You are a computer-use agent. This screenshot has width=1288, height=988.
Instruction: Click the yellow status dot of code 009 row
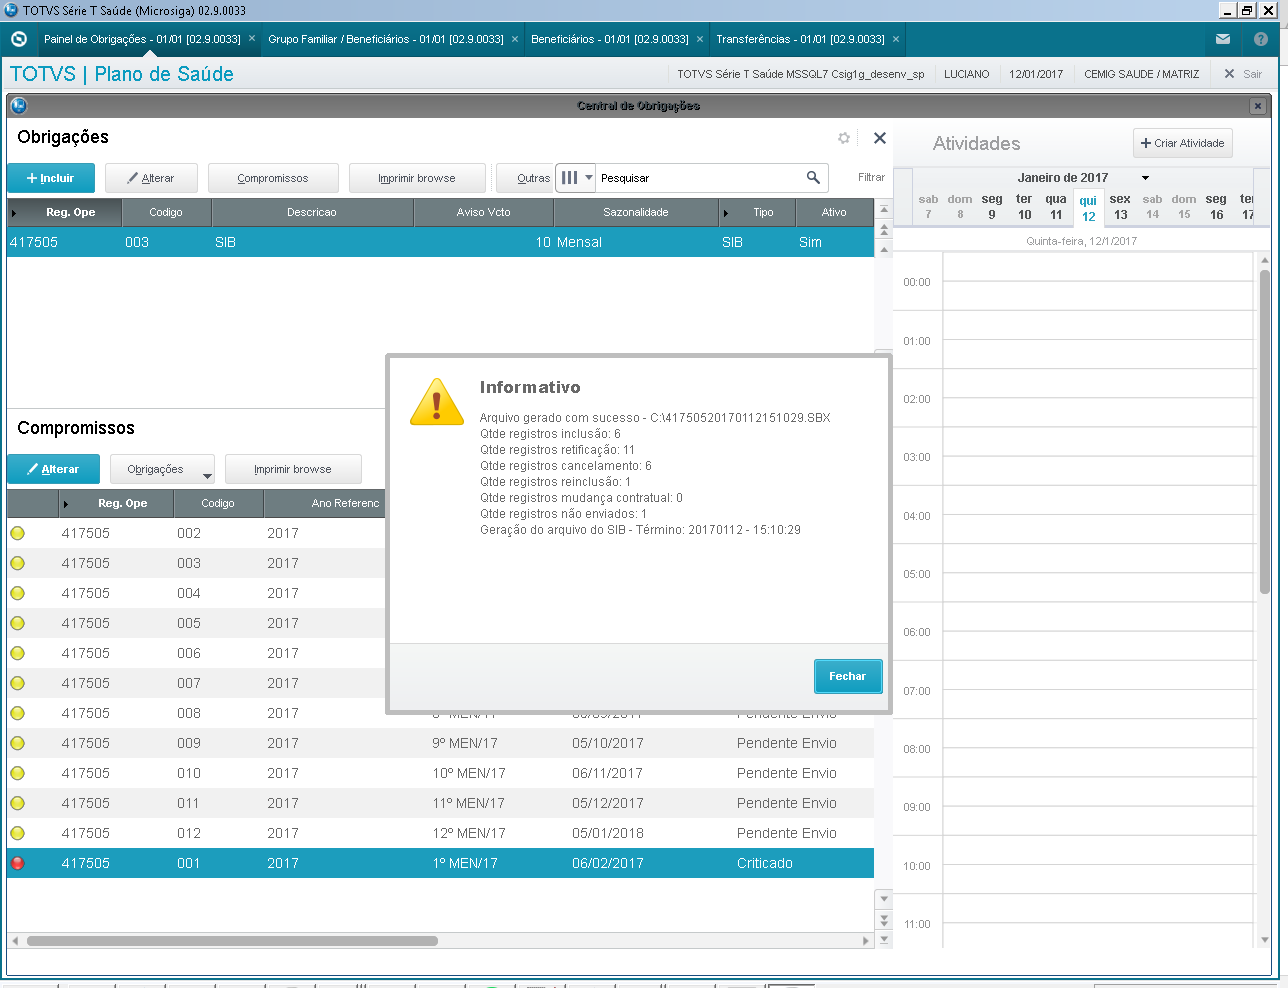point(17,743)
